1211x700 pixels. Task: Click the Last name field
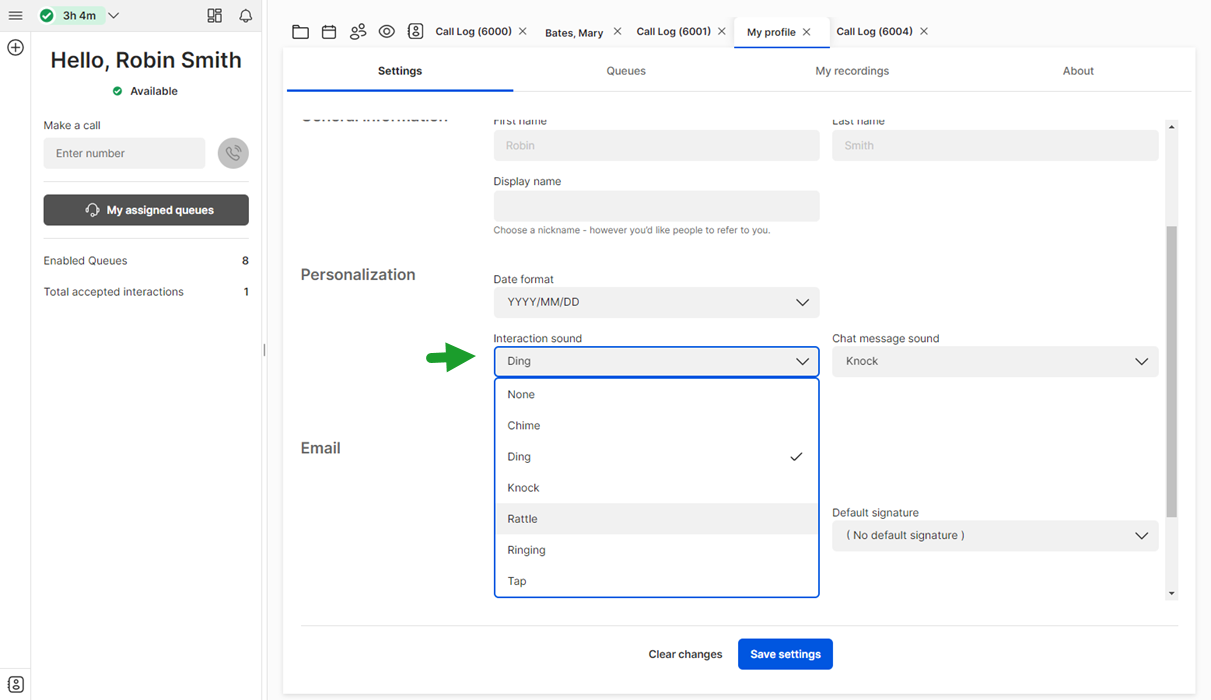coord(995,145)
